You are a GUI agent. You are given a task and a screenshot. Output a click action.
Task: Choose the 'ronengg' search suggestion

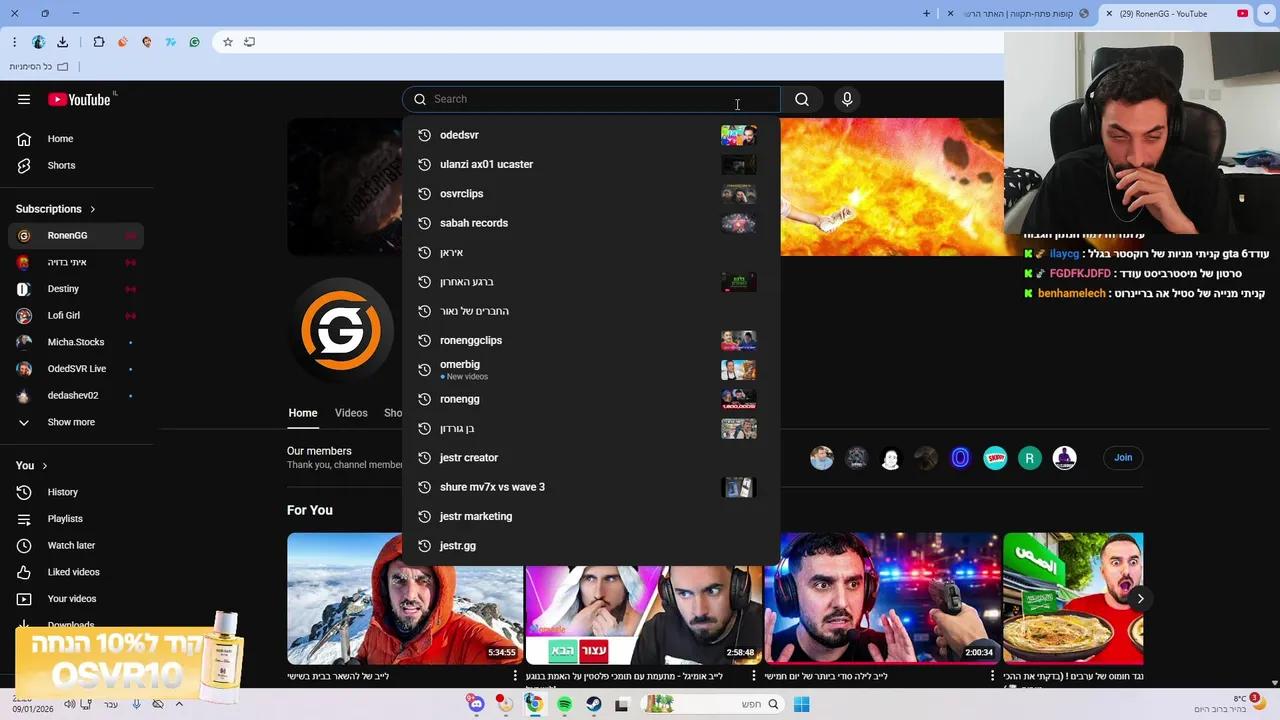(x=590, y=399)
